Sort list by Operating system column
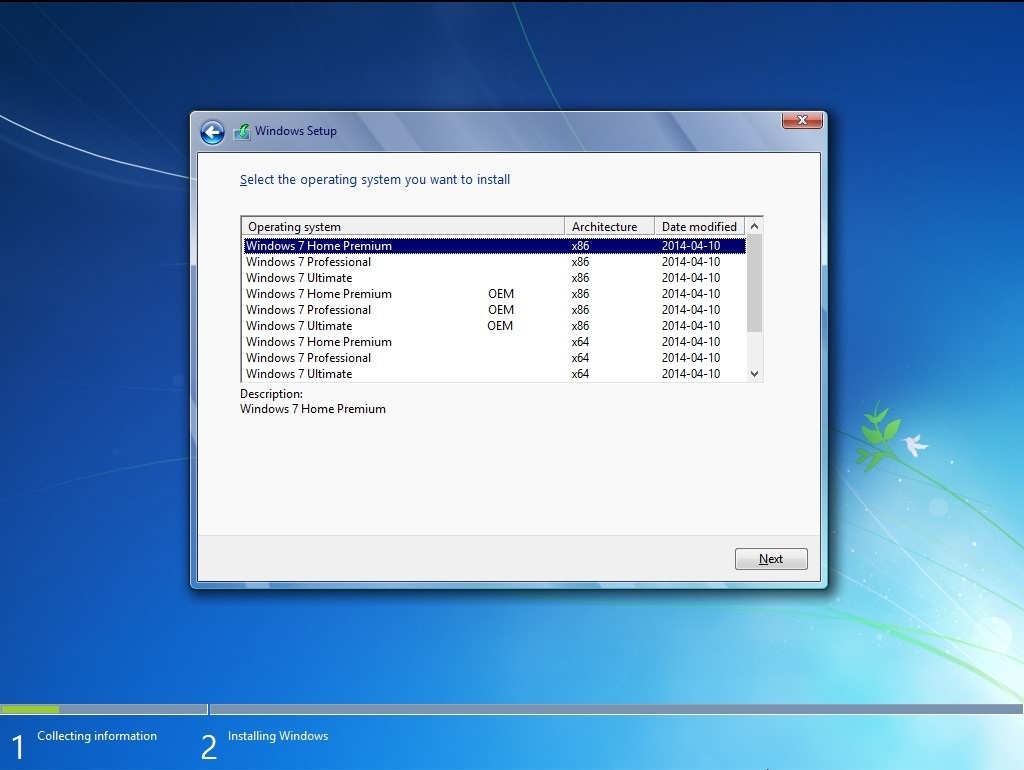This screenshot has width=1024, height=770. (400, 226)
